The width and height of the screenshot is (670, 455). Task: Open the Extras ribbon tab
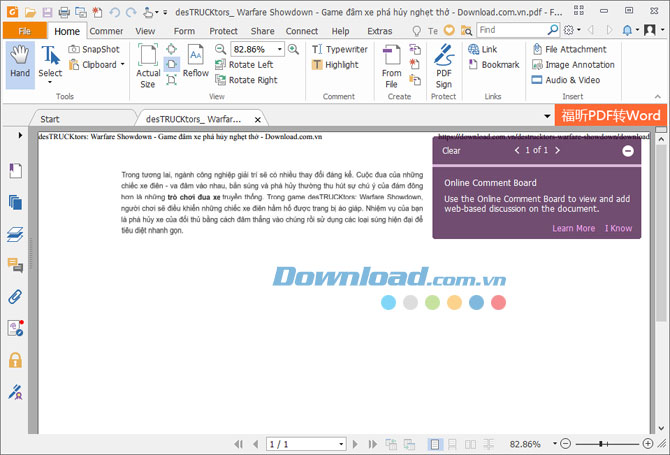pos(379,31)
